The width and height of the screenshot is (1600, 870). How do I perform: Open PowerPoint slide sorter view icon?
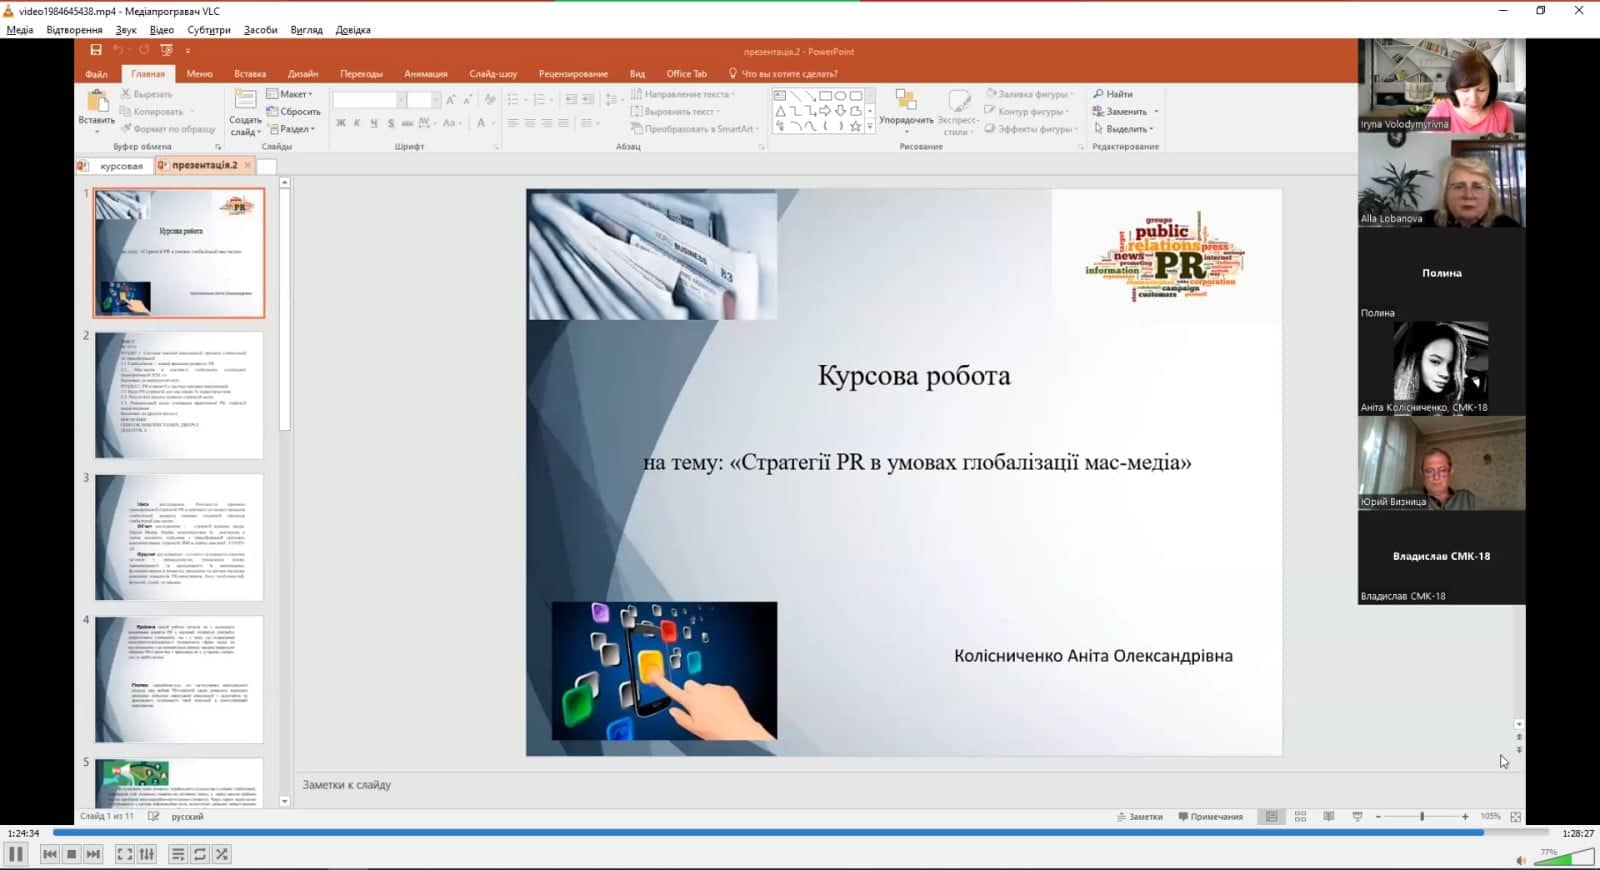click(1300, 817)
